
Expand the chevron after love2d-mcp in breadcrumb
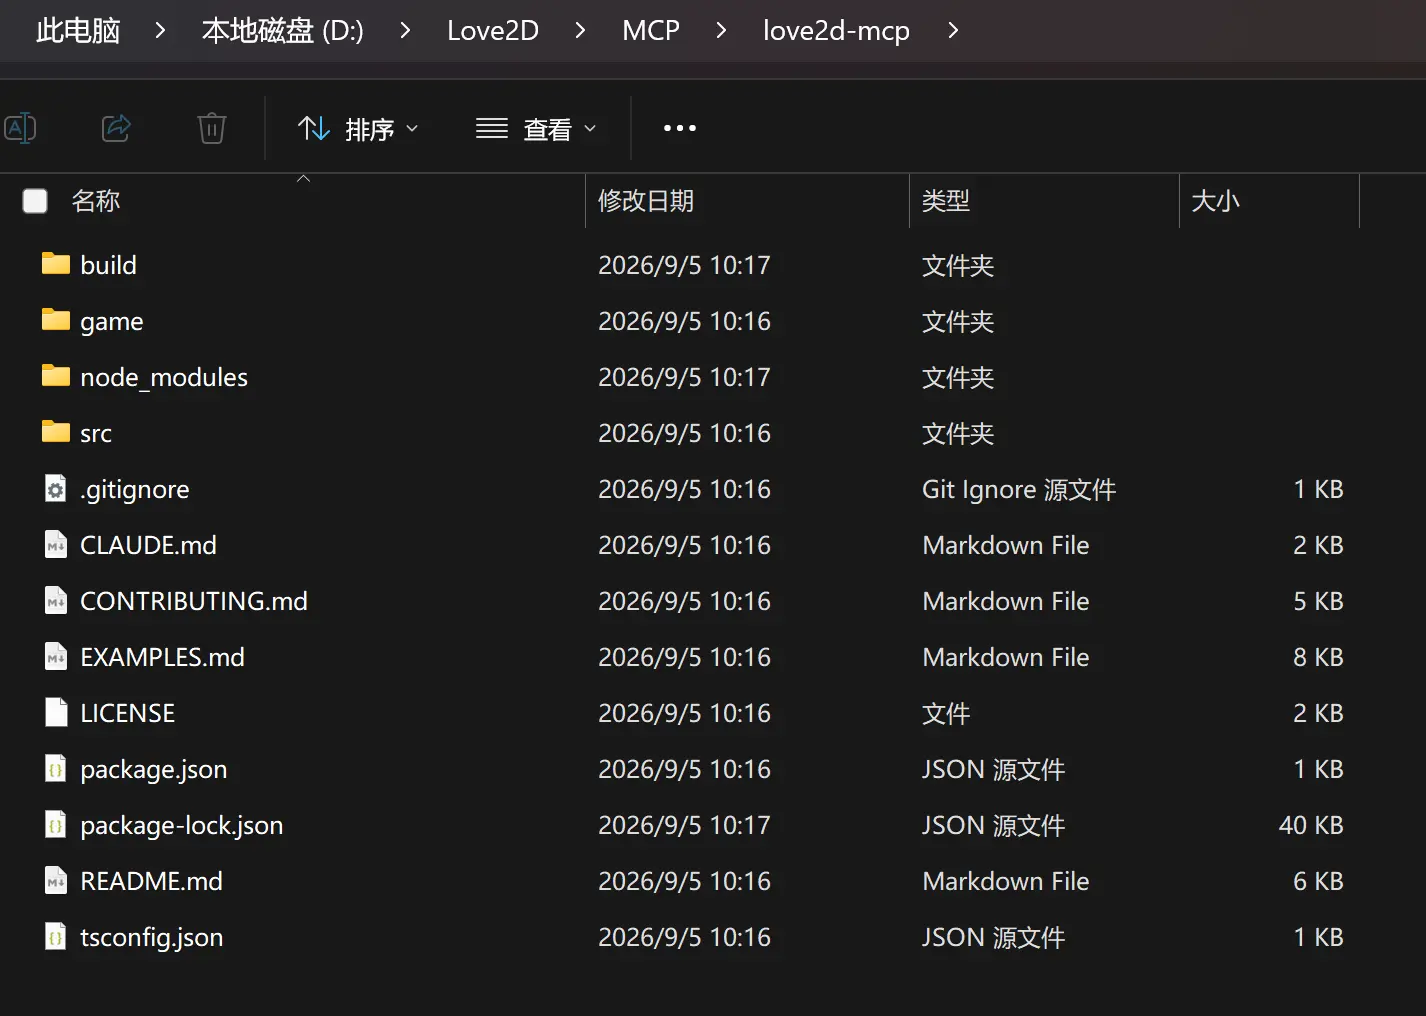pos(953,31)
